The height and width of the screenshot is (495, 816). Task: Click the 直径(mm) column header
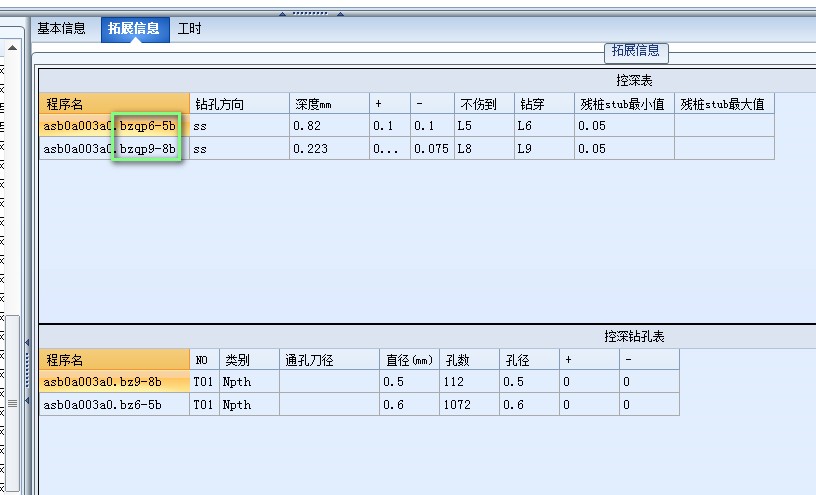[410, 360]
